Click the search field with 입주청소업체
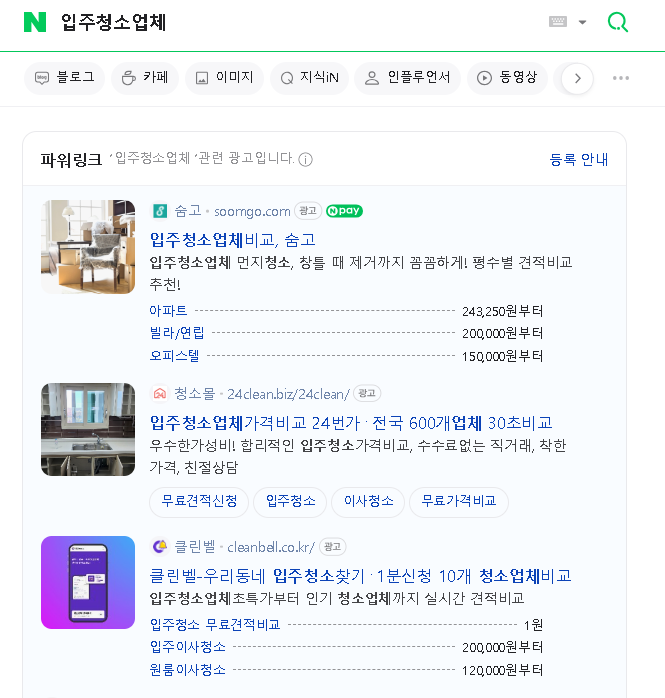665x698 pixels. [x=114, y=22]
